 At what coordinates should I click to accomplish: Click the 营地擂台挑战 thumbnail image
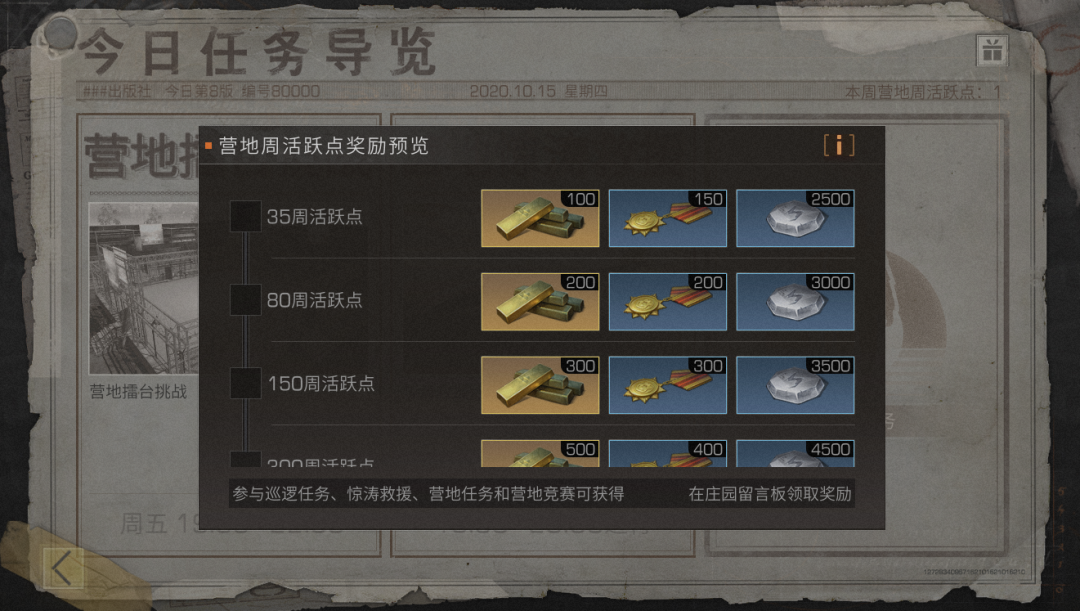coord(144,288)
